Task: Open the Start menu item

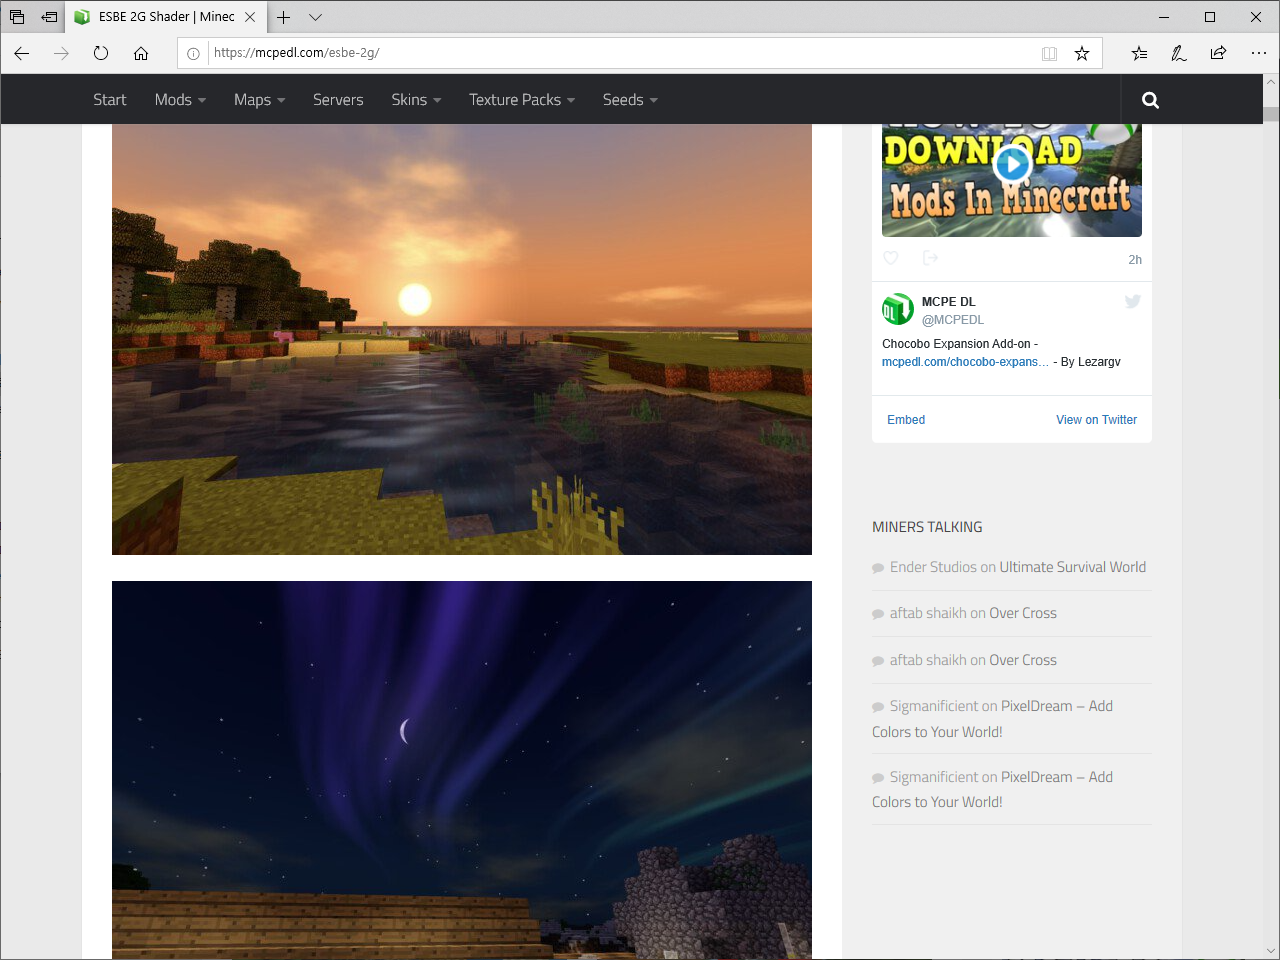Action: 110,100
